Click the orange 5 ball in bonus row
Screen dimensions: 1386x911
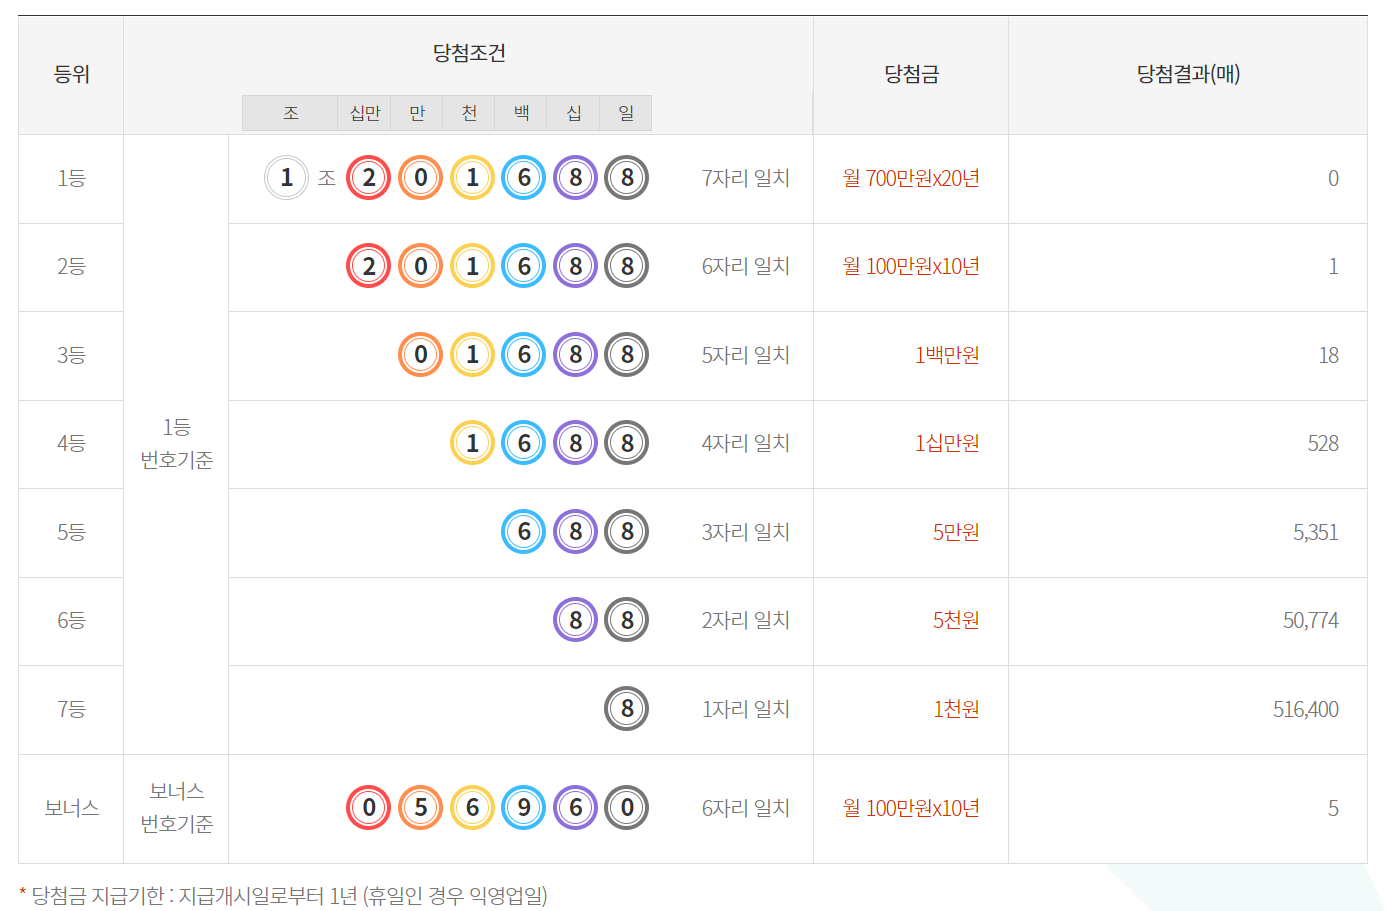pos(420,808)
